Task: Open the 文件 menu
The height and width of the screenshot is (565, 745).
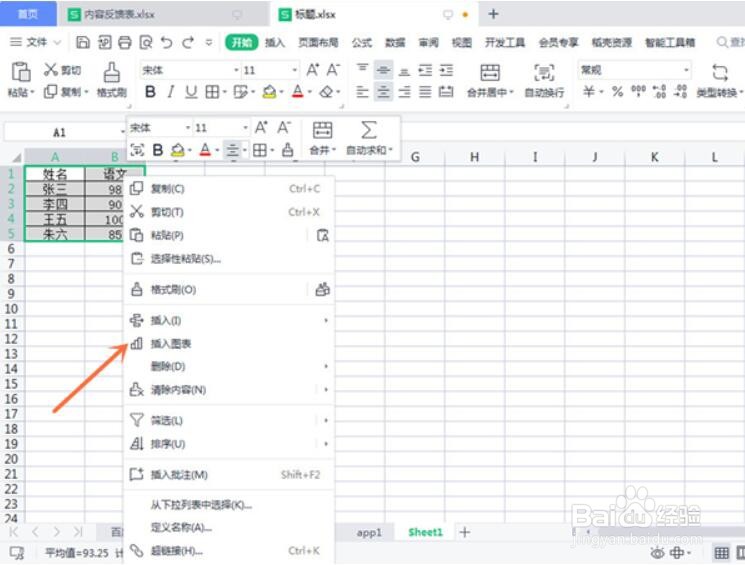Action: [36, 42]
